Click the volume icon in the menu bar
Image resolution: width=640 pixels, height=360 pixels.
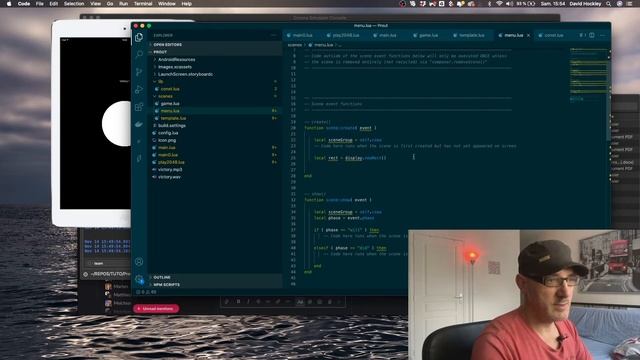(509, 4)
